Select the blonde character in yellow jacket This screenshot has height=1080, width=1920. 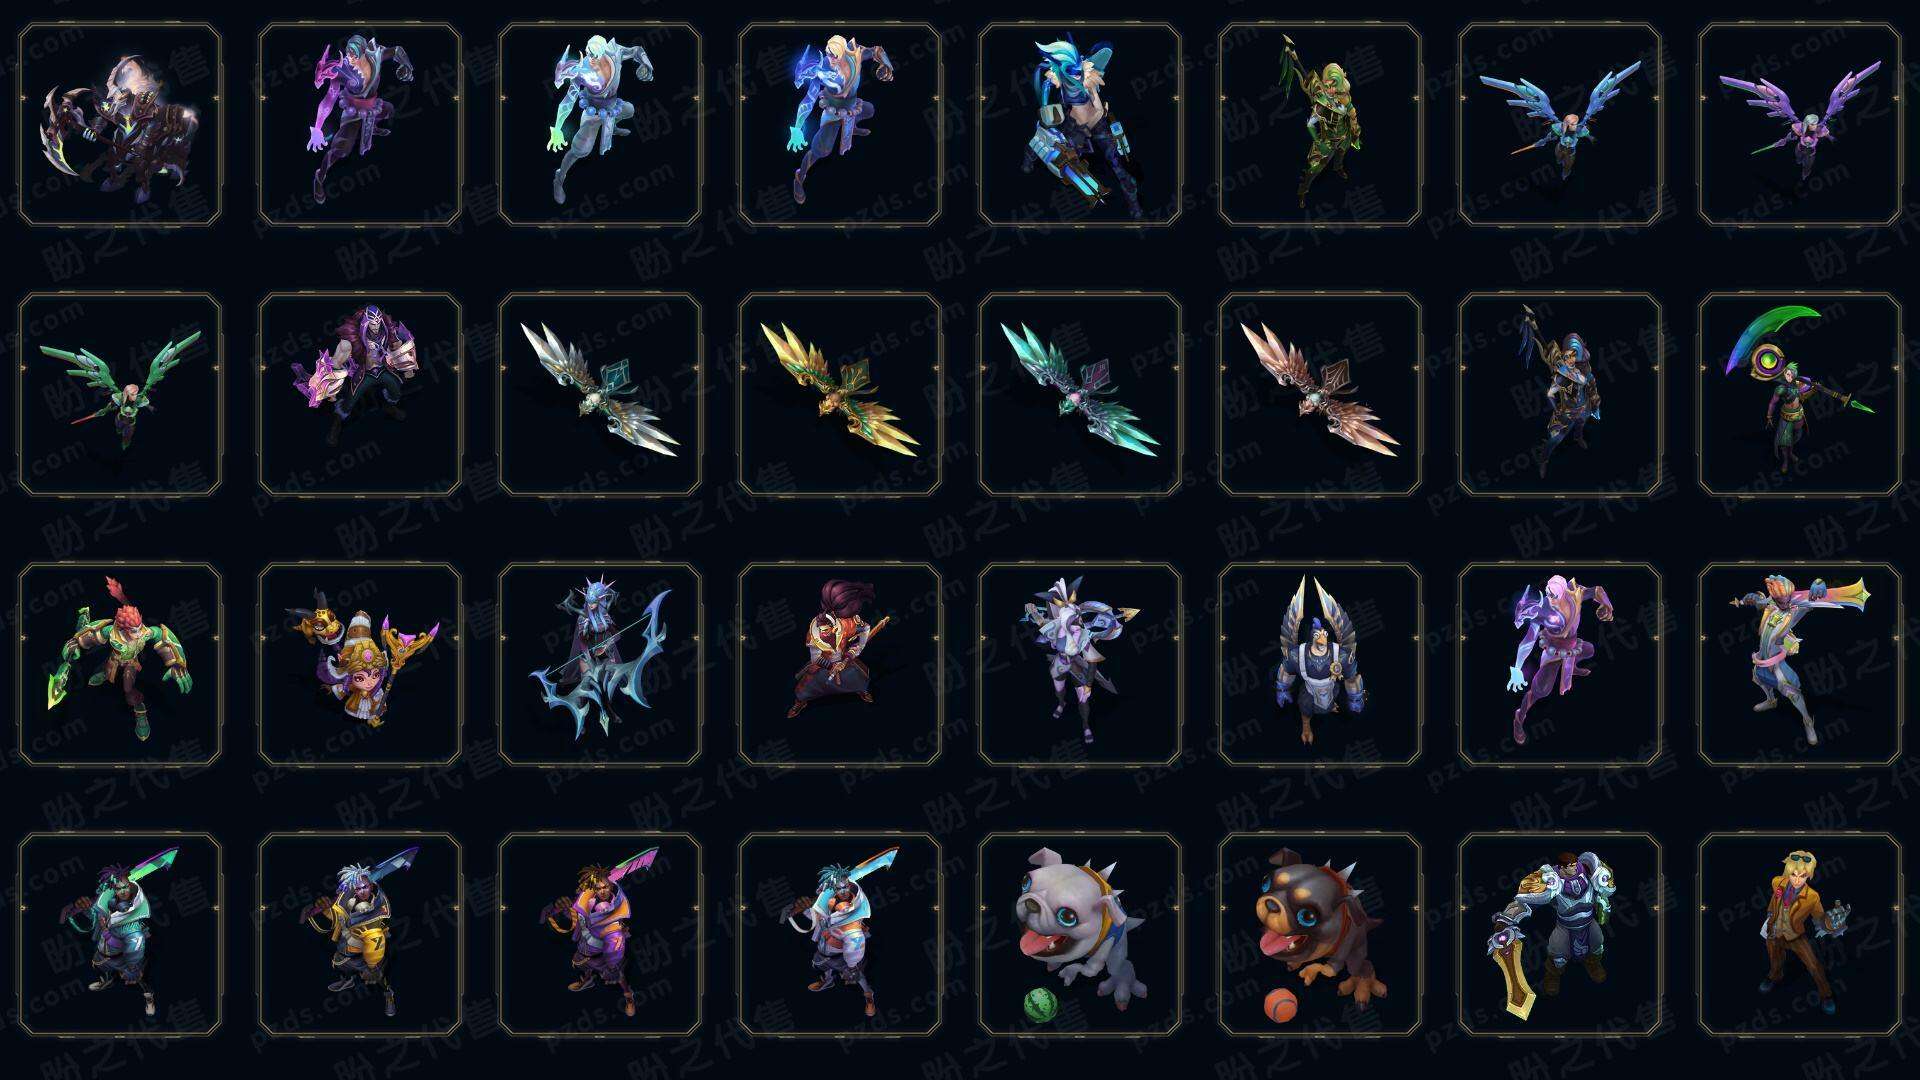pyautogui.click(x=1800, y=934)
